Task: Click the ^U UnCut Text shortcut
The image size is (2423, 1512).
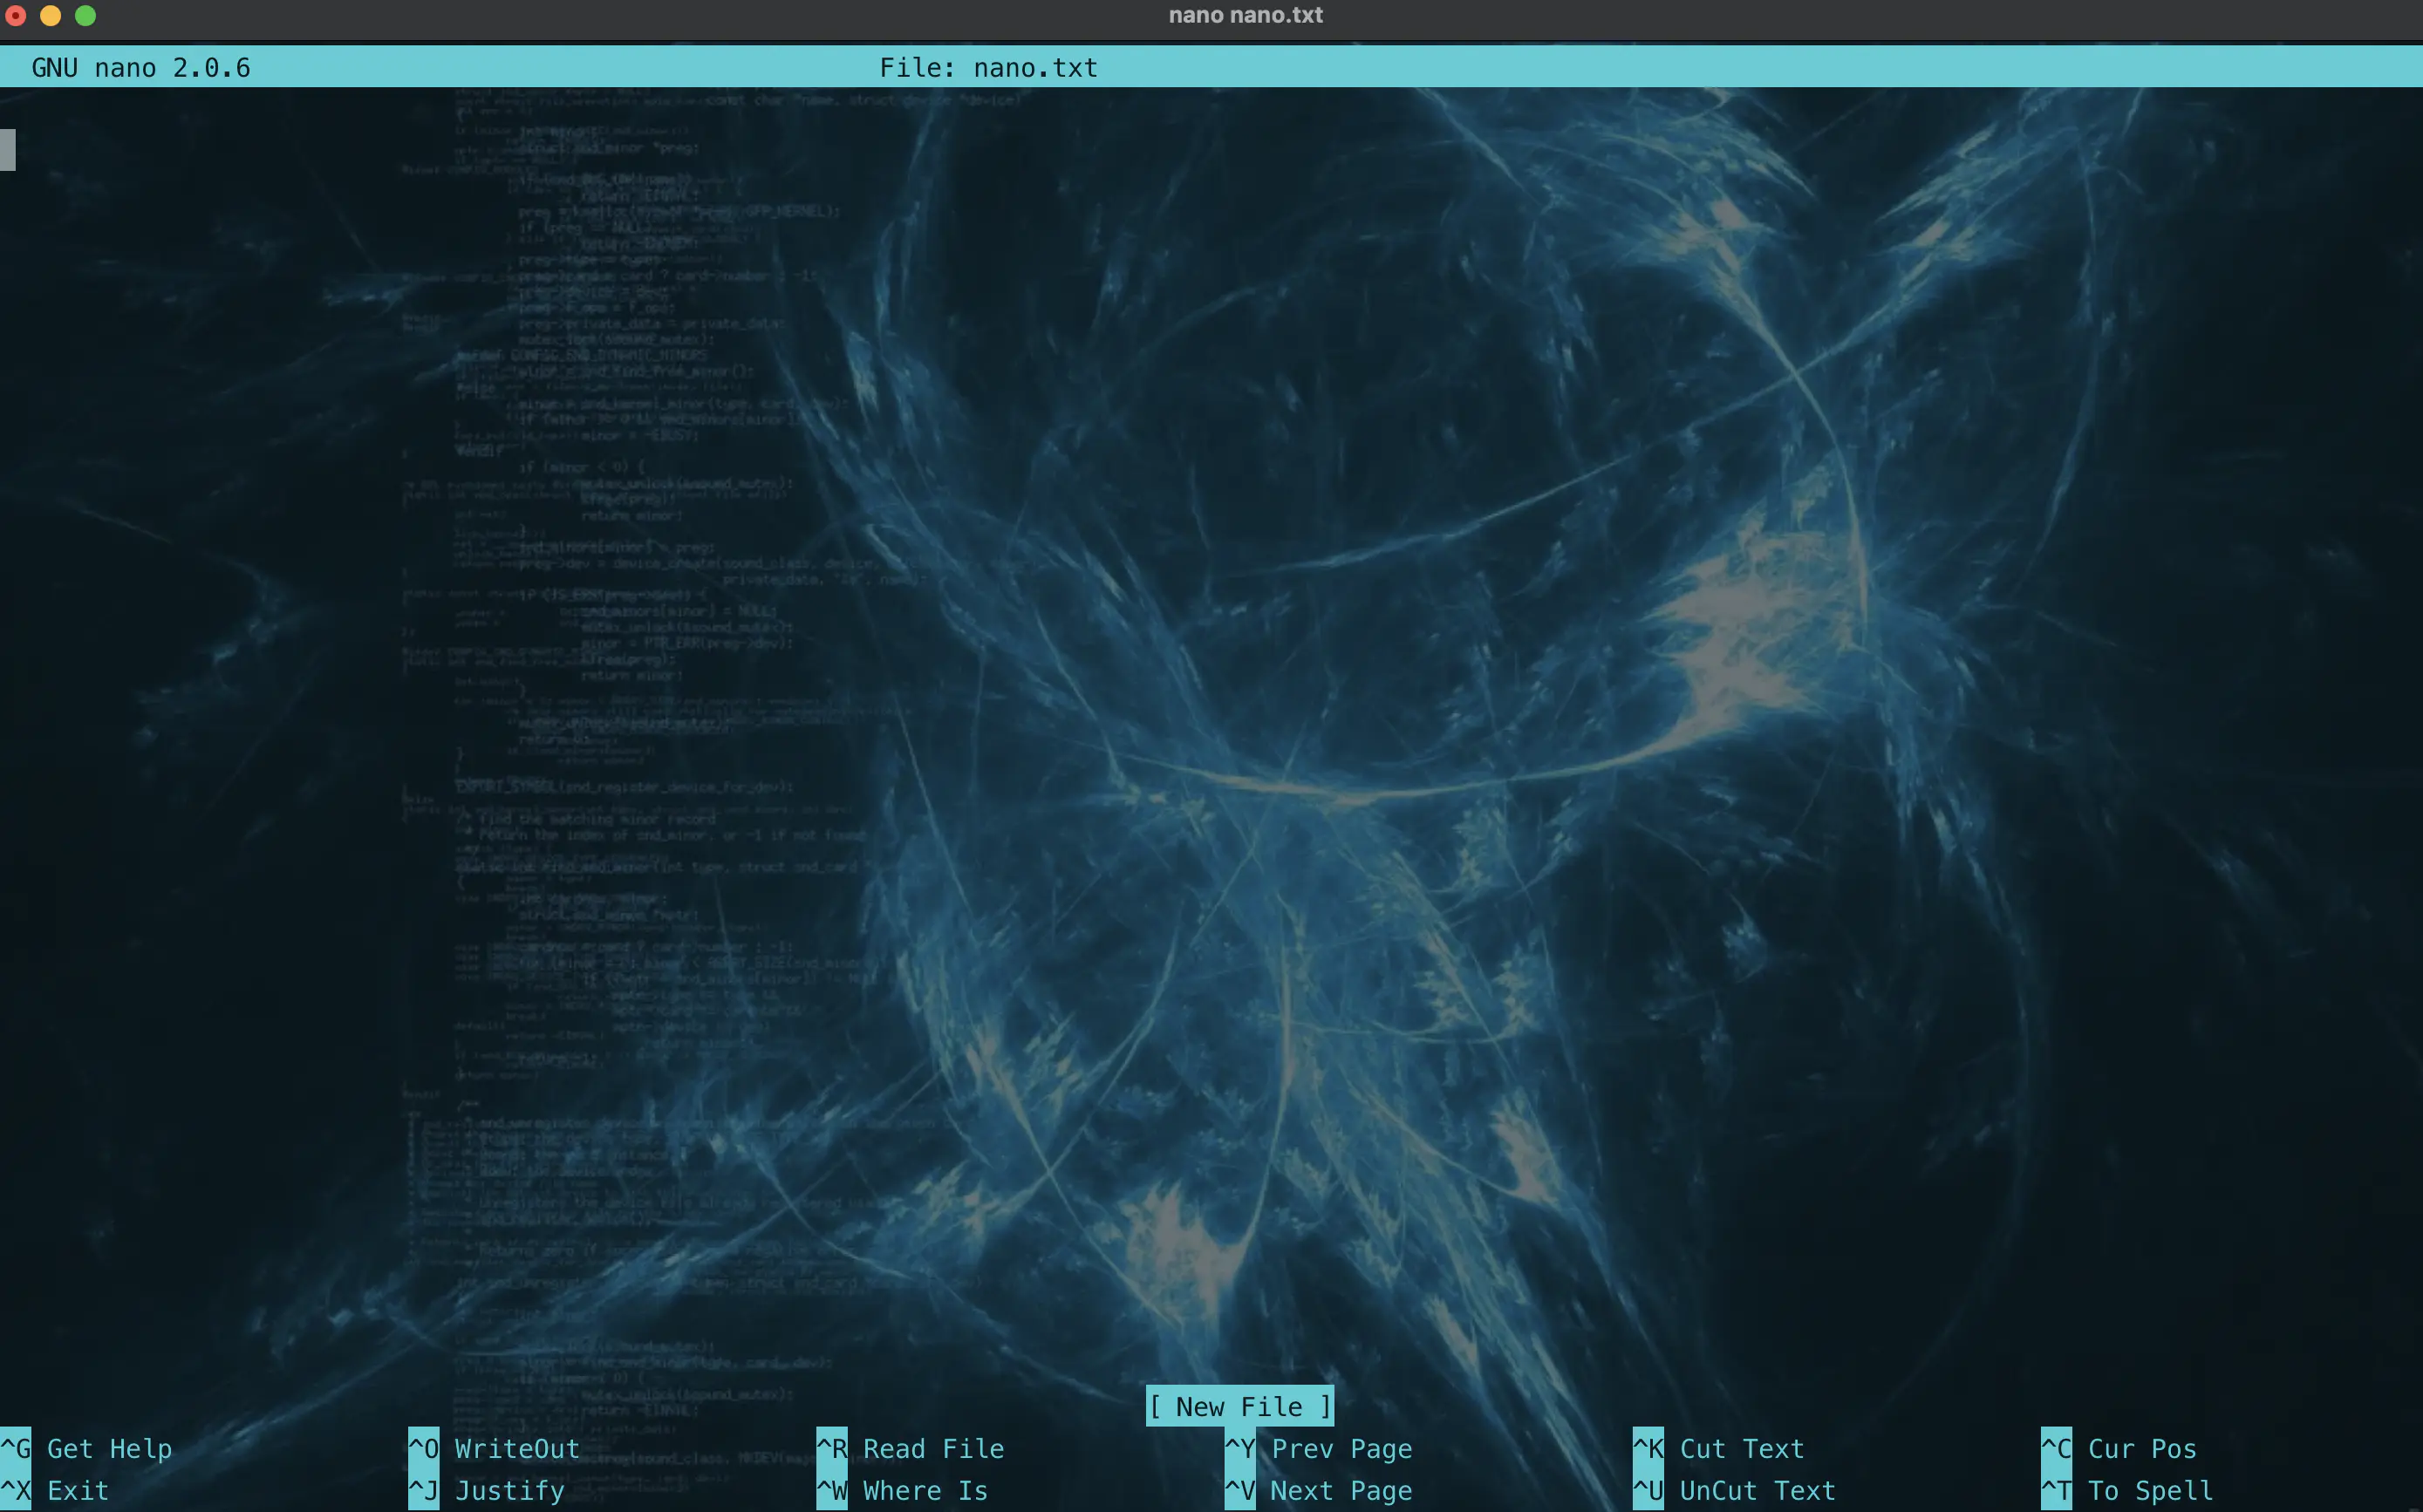Action: tap(1734, 1490)
